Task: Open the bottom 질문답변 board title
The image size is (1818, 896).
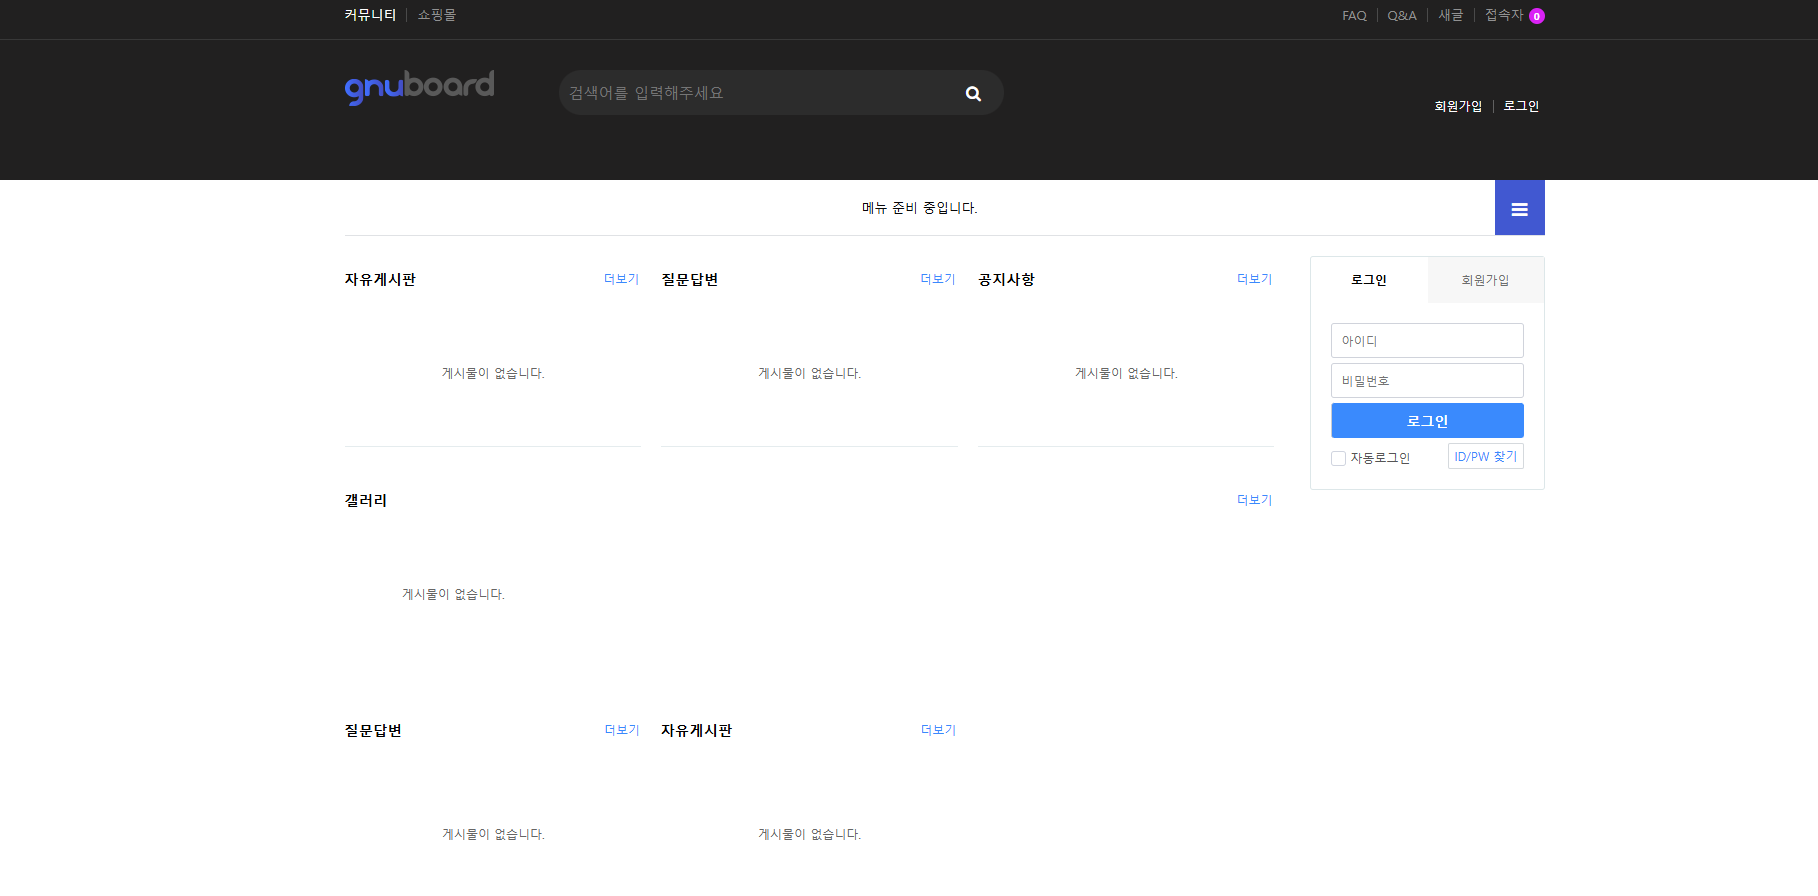Action: [x=373, y=731]
